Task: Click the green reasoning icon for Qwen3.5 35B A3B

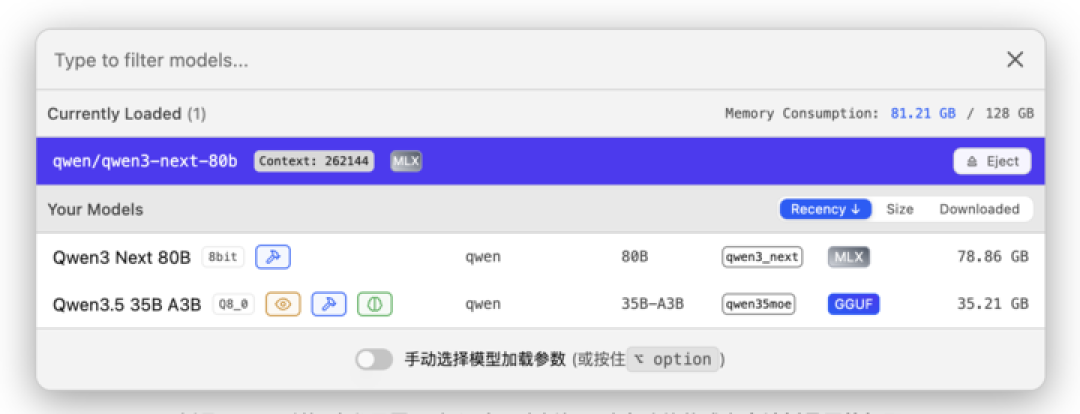Action: coord(375,304)
